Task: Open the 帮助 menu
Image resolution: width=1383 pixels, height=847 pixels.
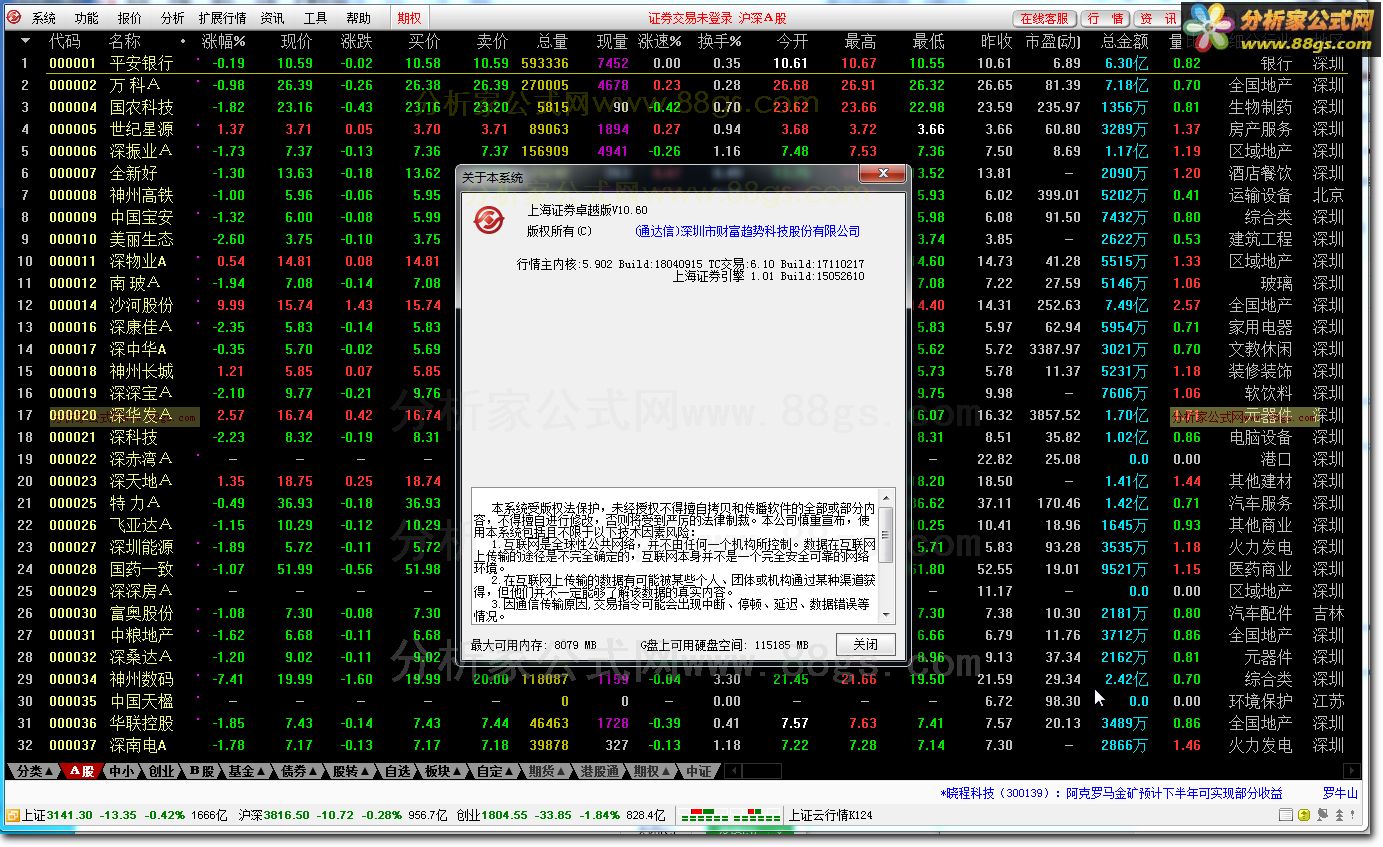Action: coord(358,18)
